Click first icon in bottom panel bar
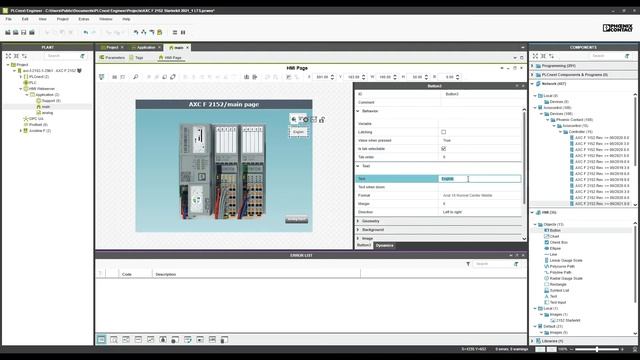This screenshot has width=640, height=360. click(x=101, y=340)
